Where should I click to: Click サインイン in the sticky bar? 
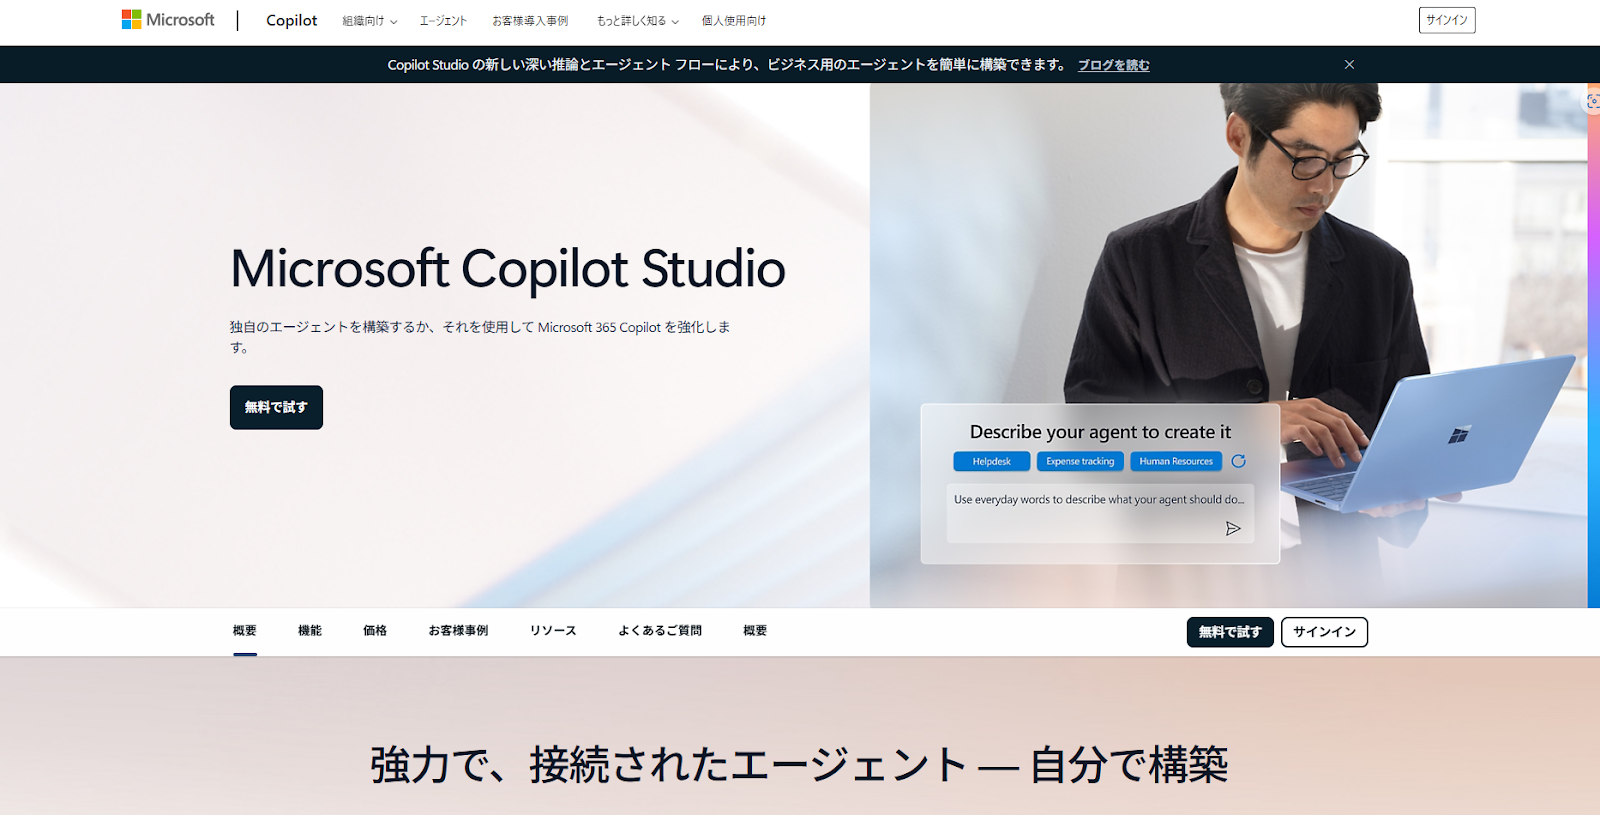1324,632
